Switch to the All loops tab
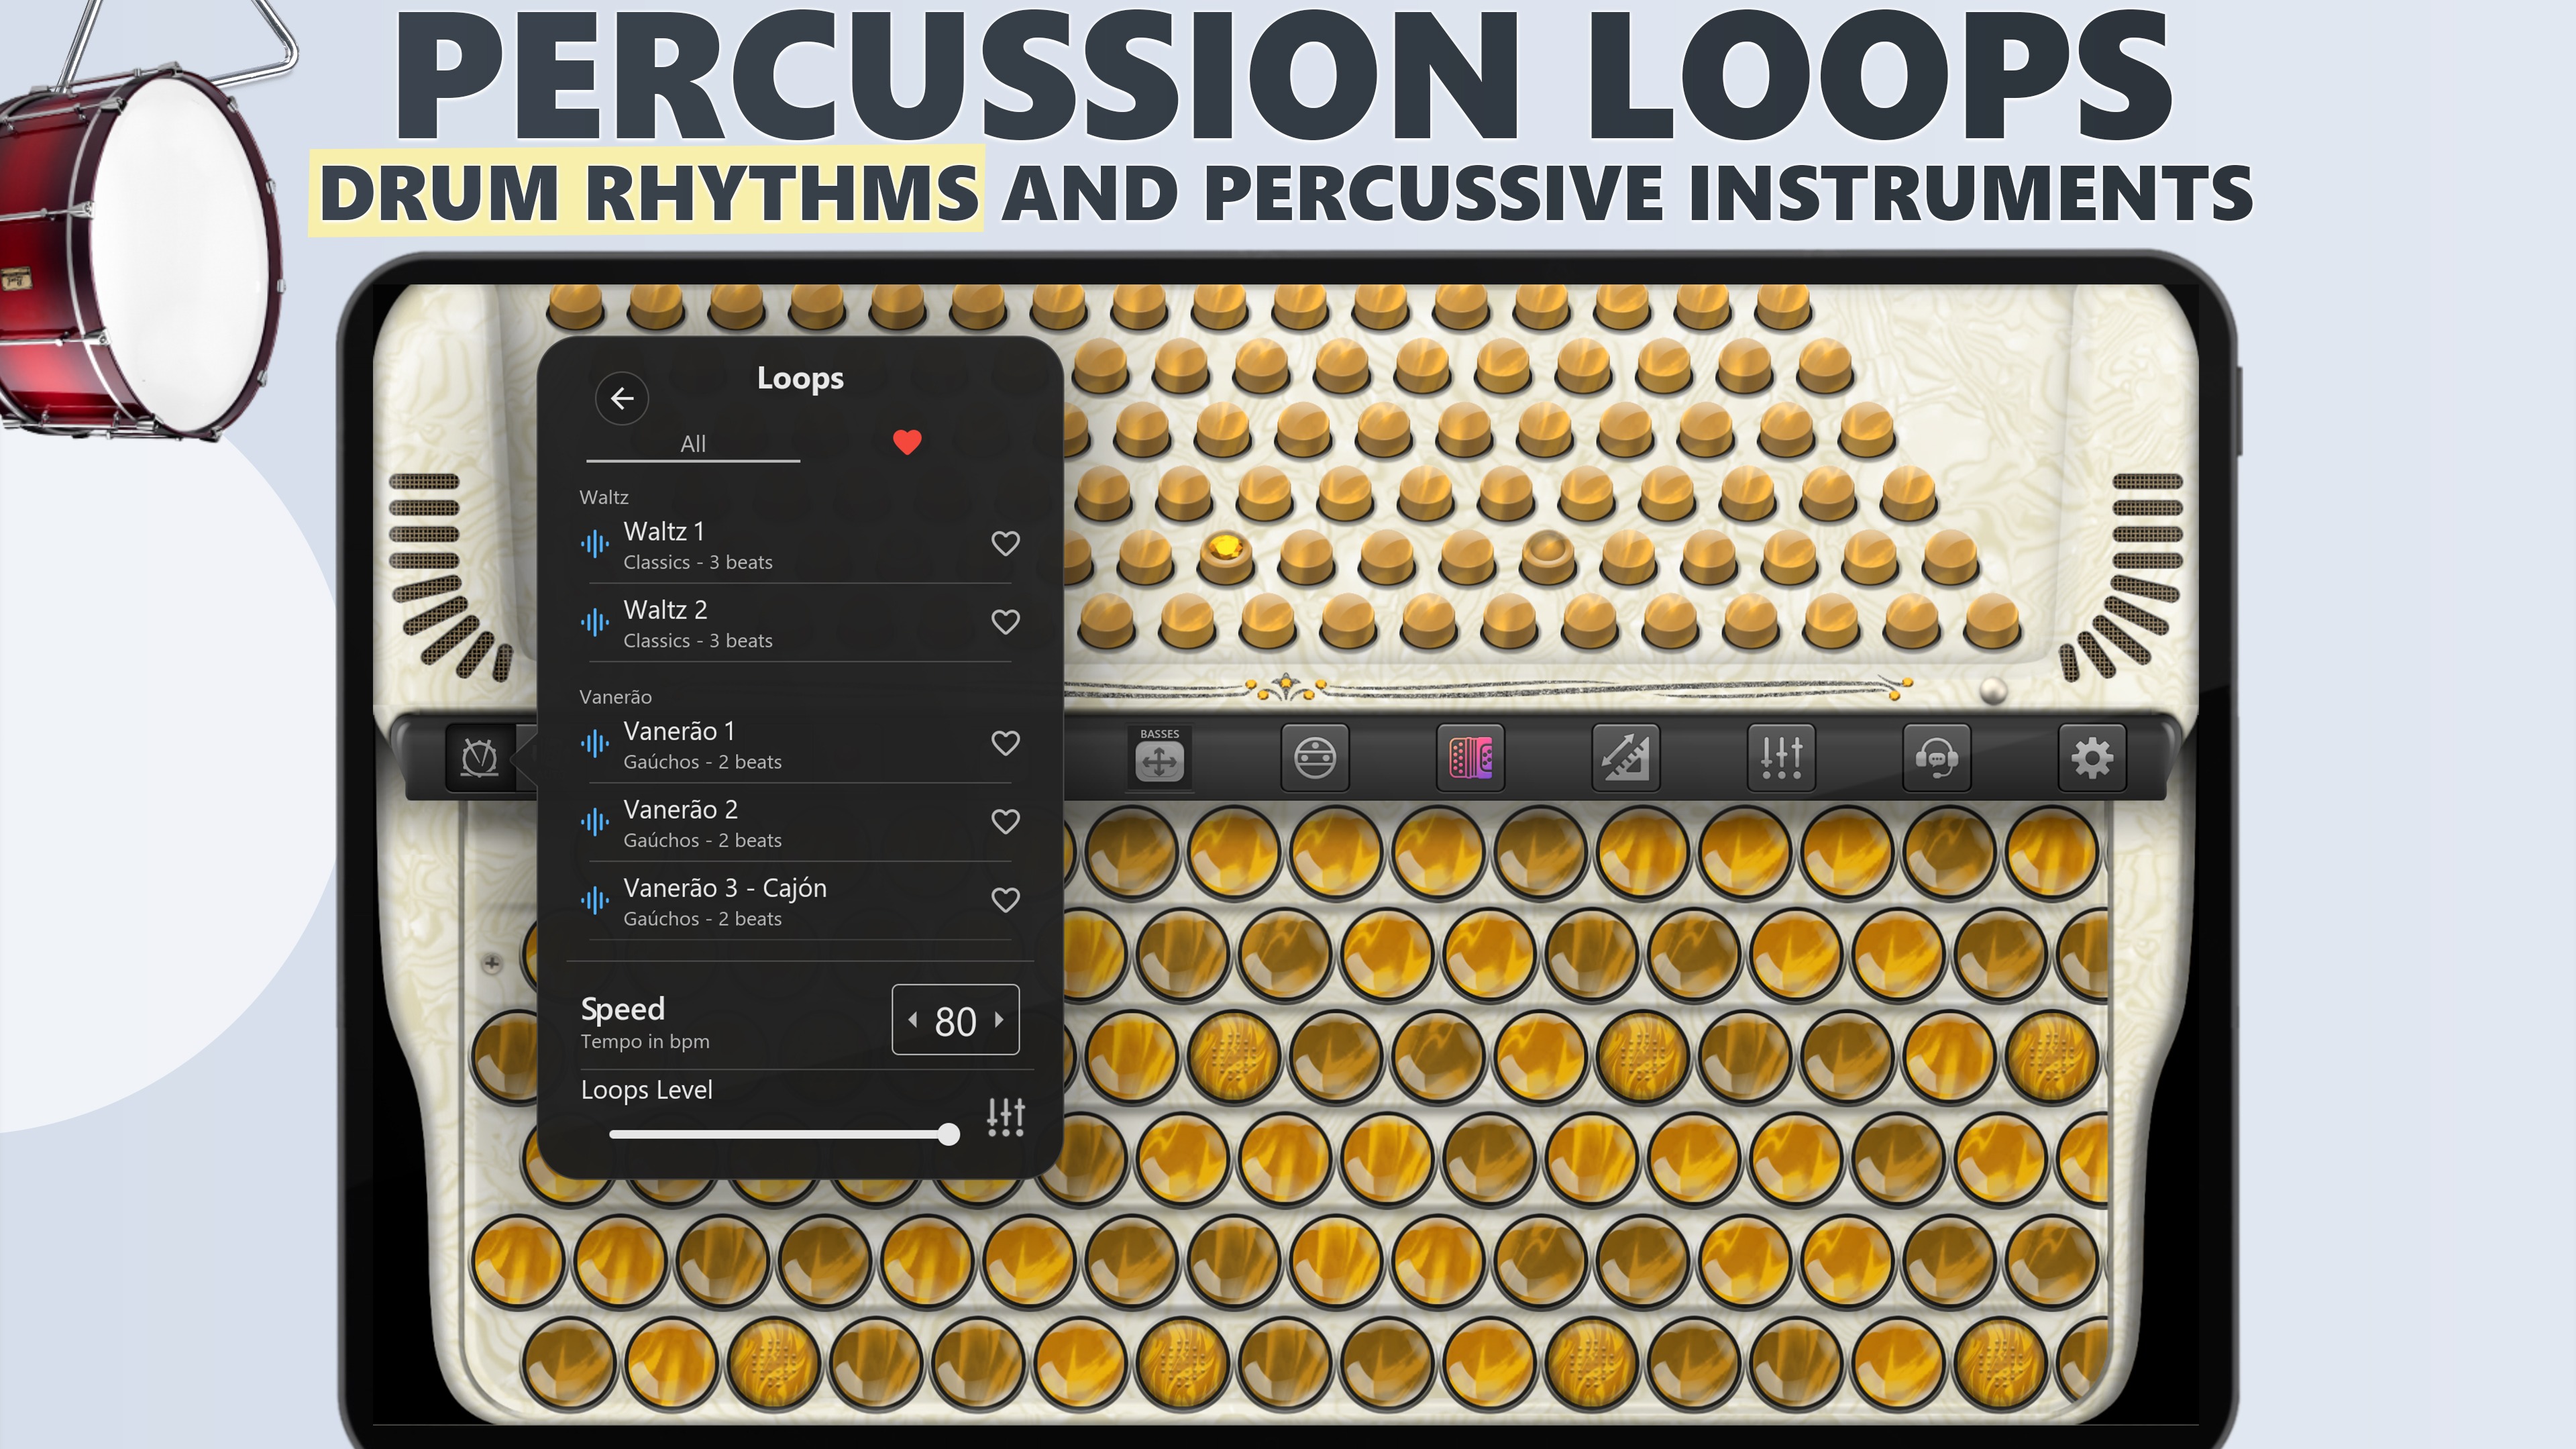 (x=693, y=444)
